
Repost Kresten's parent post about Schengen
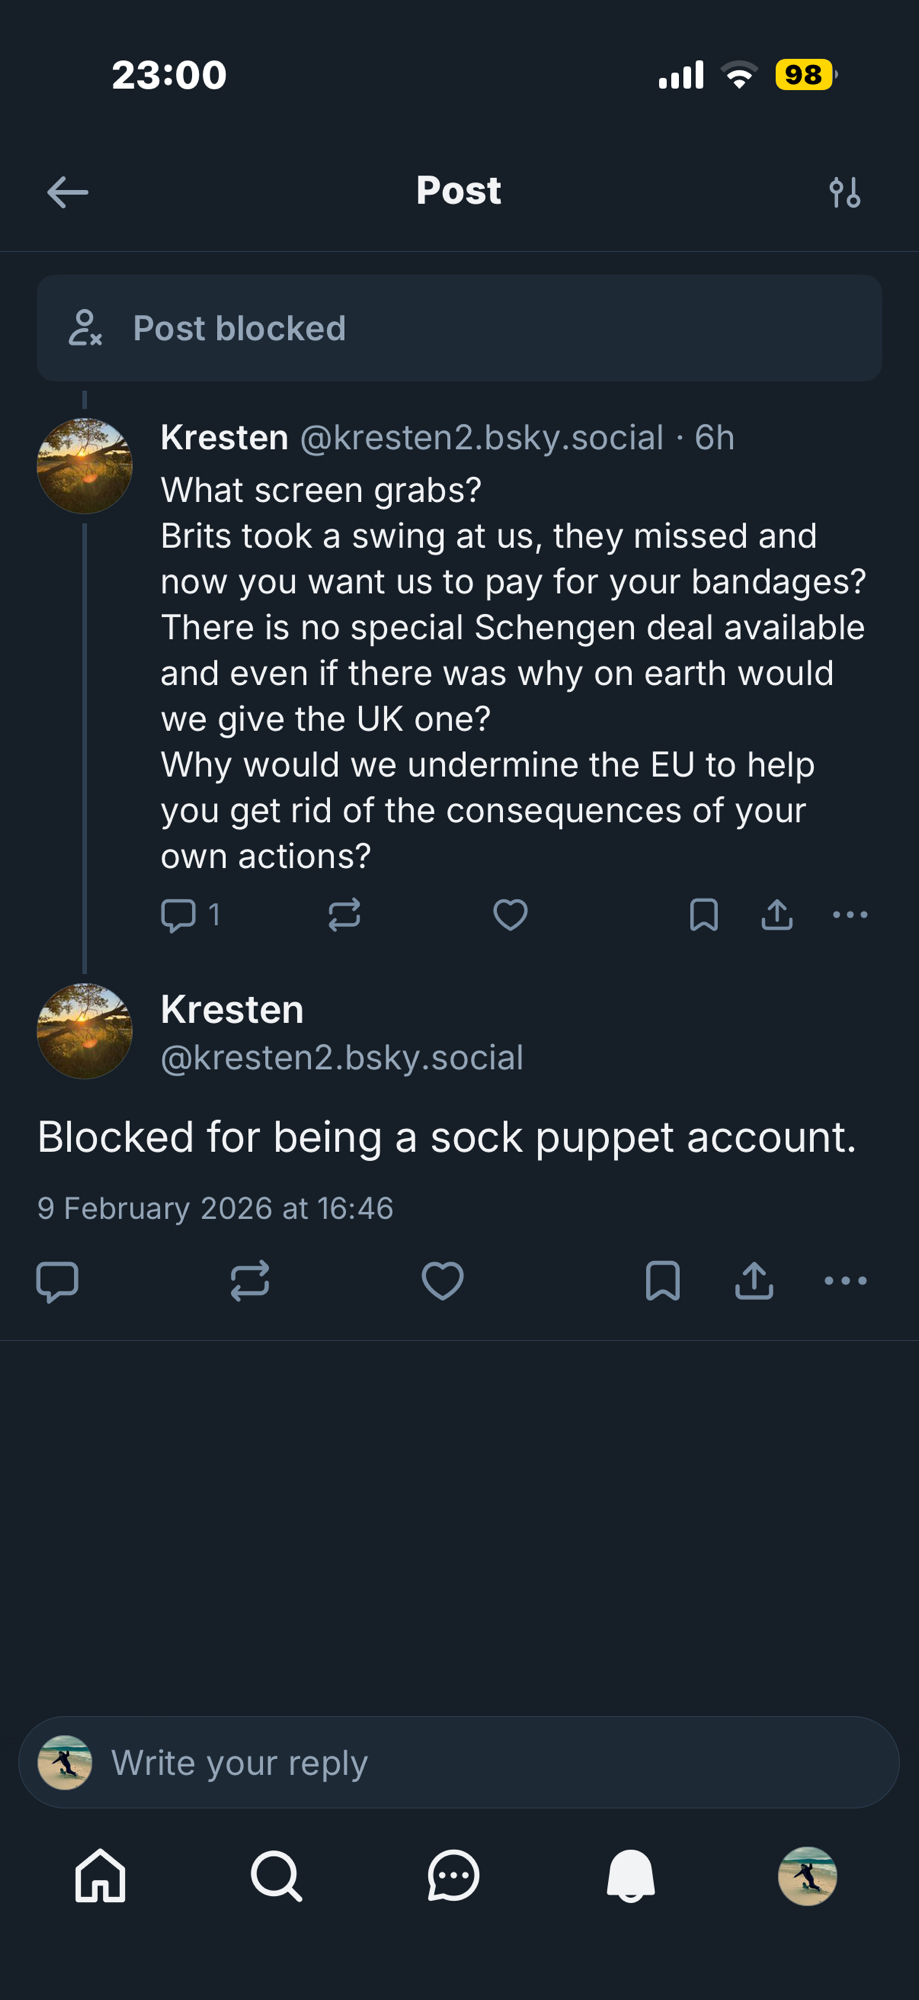(344, 915)
